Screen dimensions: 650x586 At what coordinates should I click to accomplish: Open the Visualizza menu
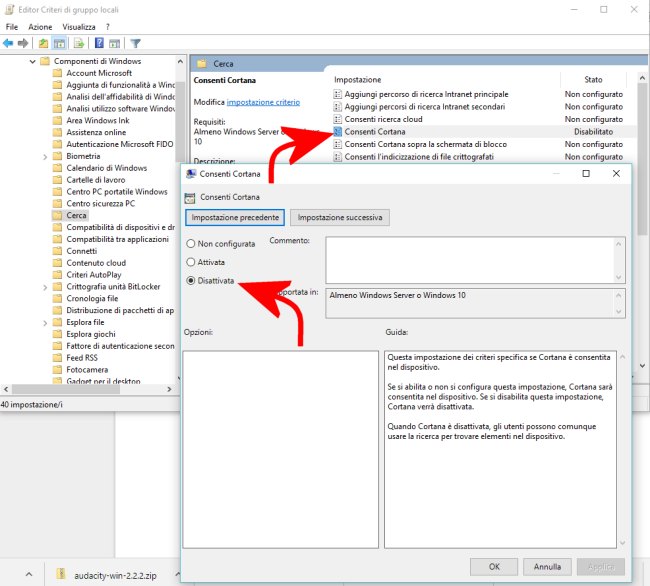[79, 26]
